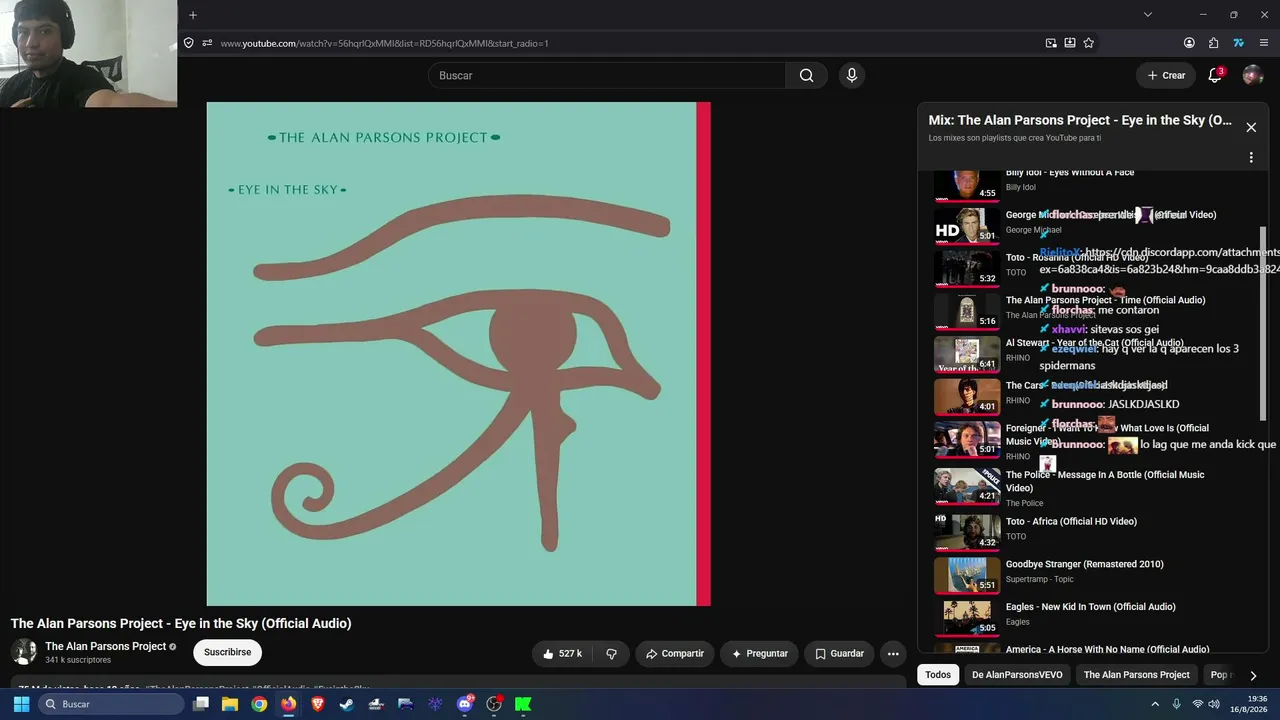Open Firefox extensions puzzle icon

(1214, 43)
